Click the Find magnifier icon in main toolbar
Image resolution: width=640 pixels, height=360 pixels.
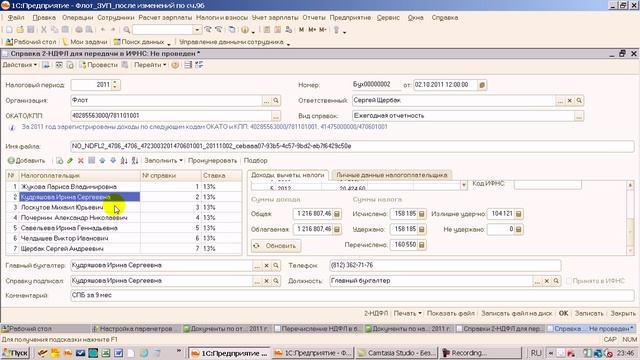(x=127, y=30)
